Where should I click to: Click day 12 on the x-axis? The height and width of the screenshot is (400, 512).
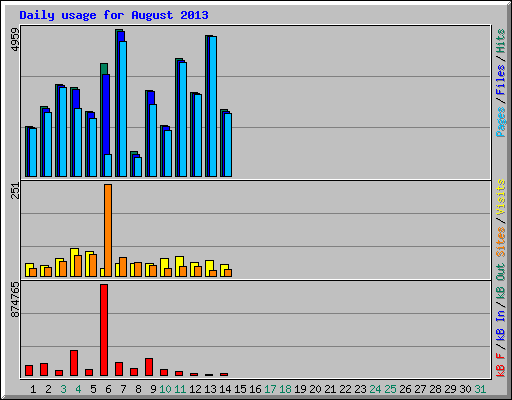point(195,389)
